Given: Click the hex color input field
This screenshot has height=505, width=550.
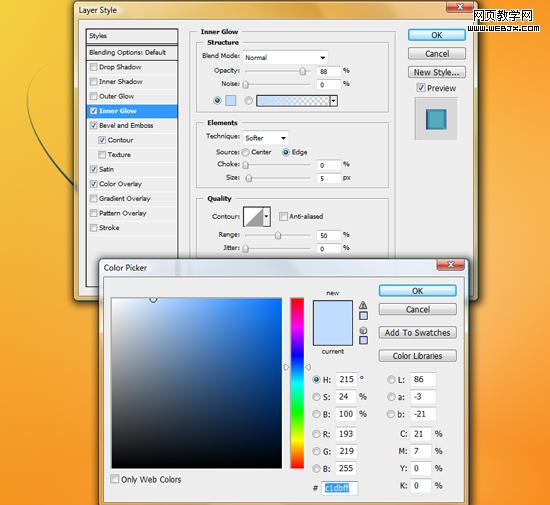Looking at the screenshot, I should click(x=340, y=488).
